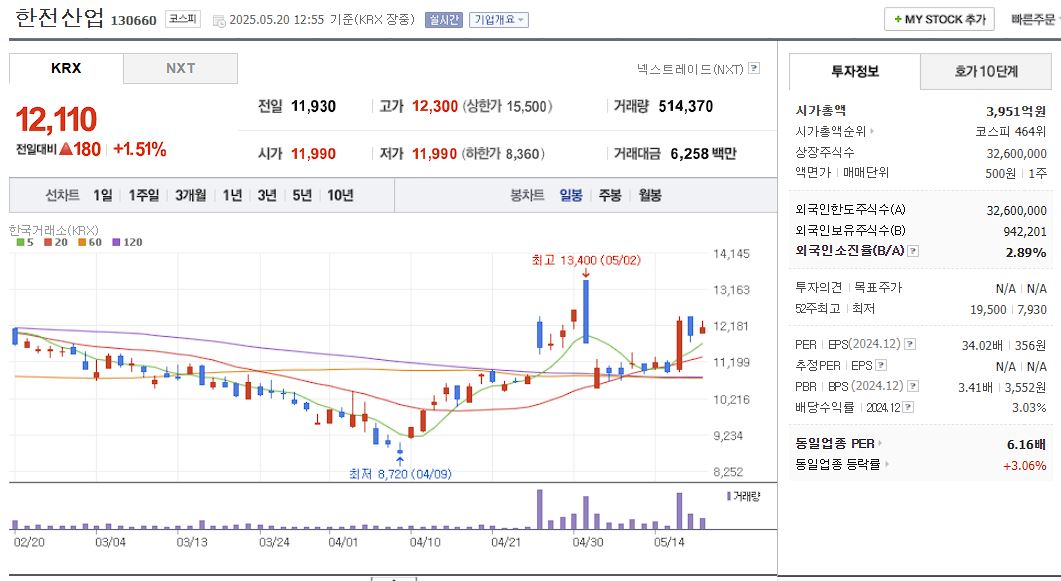
Task: Switch to the NXT tab
Action: click(180, 69)
